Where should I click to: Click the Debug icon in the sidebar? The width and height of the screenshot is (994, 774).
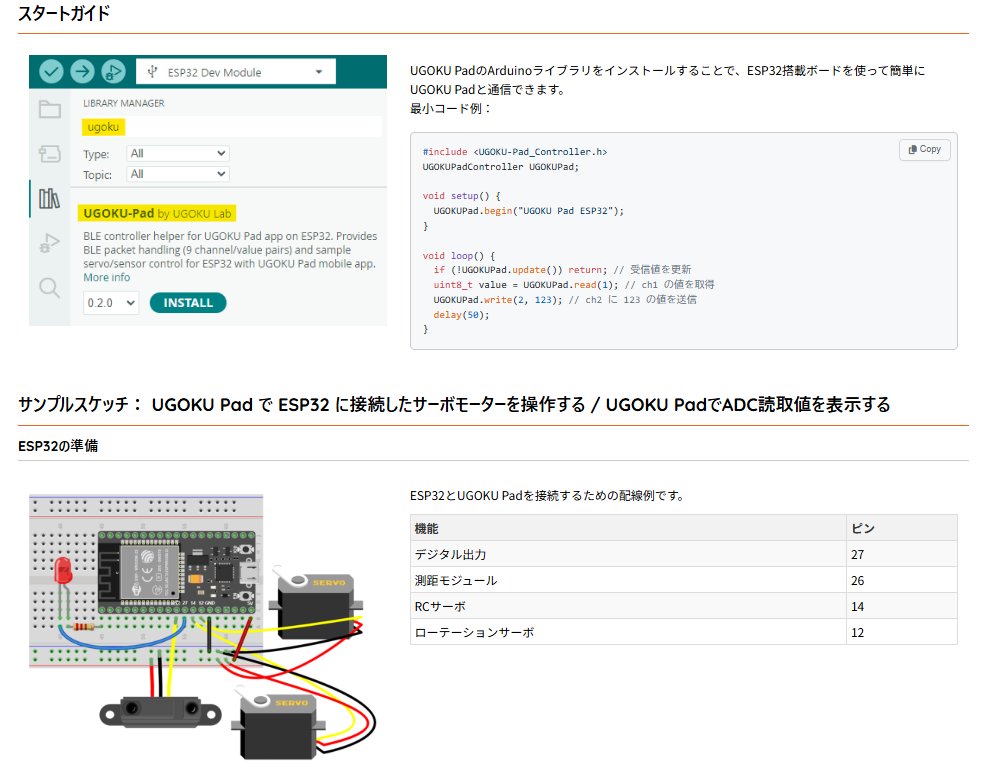click(48, 240)
